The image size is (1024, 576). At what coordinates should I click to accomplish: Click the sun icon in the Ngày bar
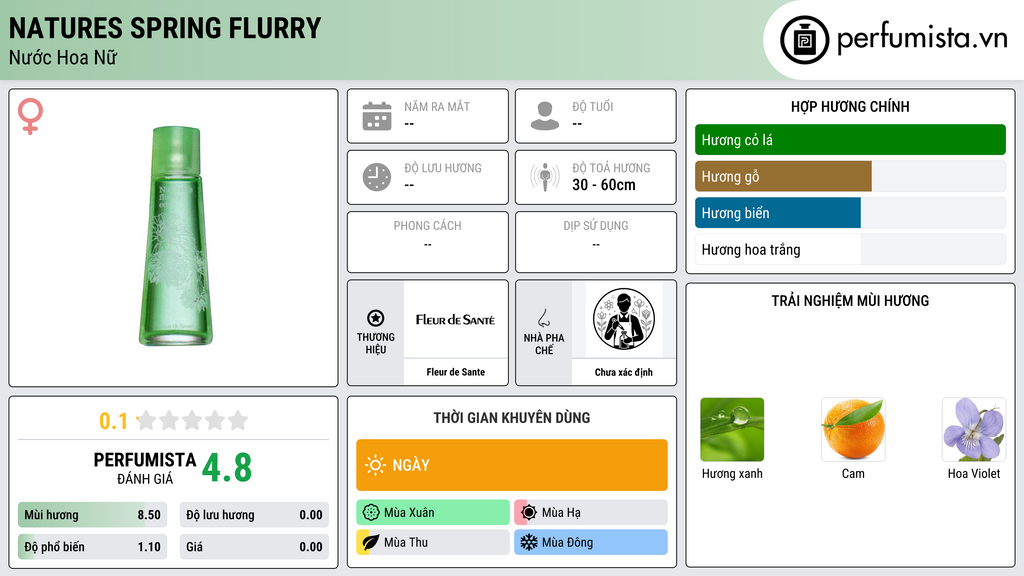point(375,465)
